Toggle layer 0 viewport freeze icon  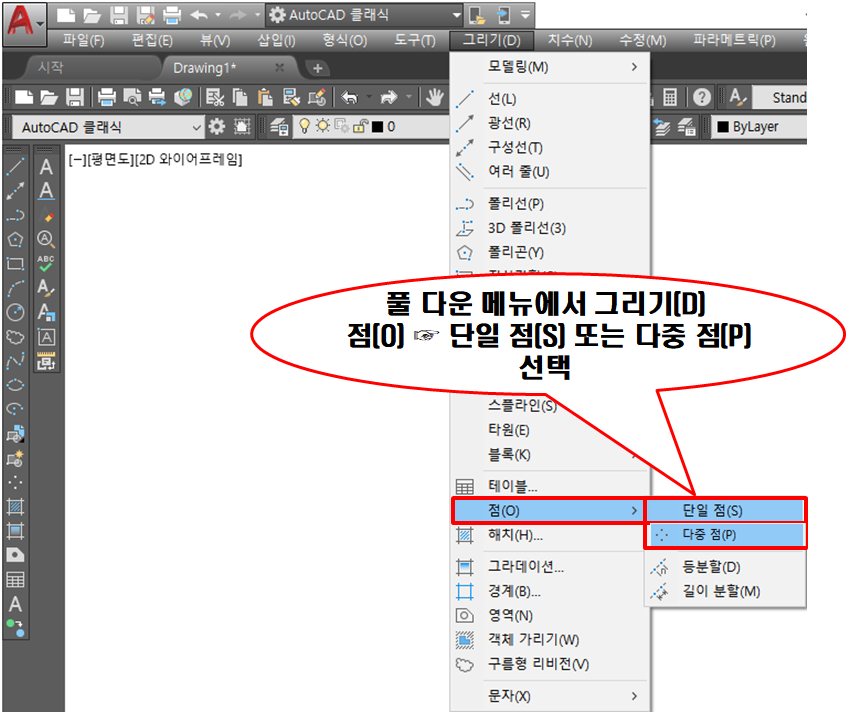tap(342, 127)
